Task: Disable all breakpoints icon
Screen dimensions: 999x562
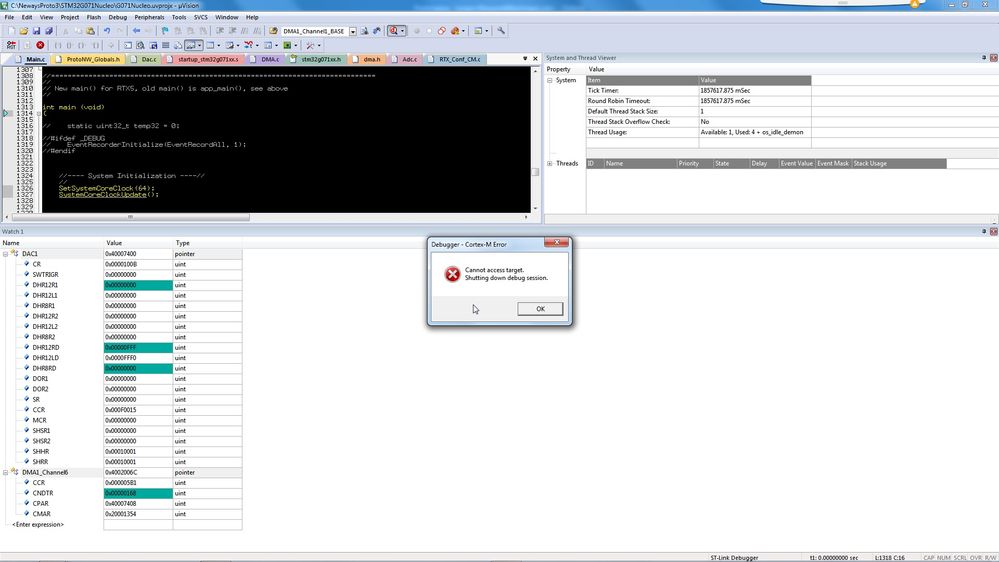Action: click(442, 31)
